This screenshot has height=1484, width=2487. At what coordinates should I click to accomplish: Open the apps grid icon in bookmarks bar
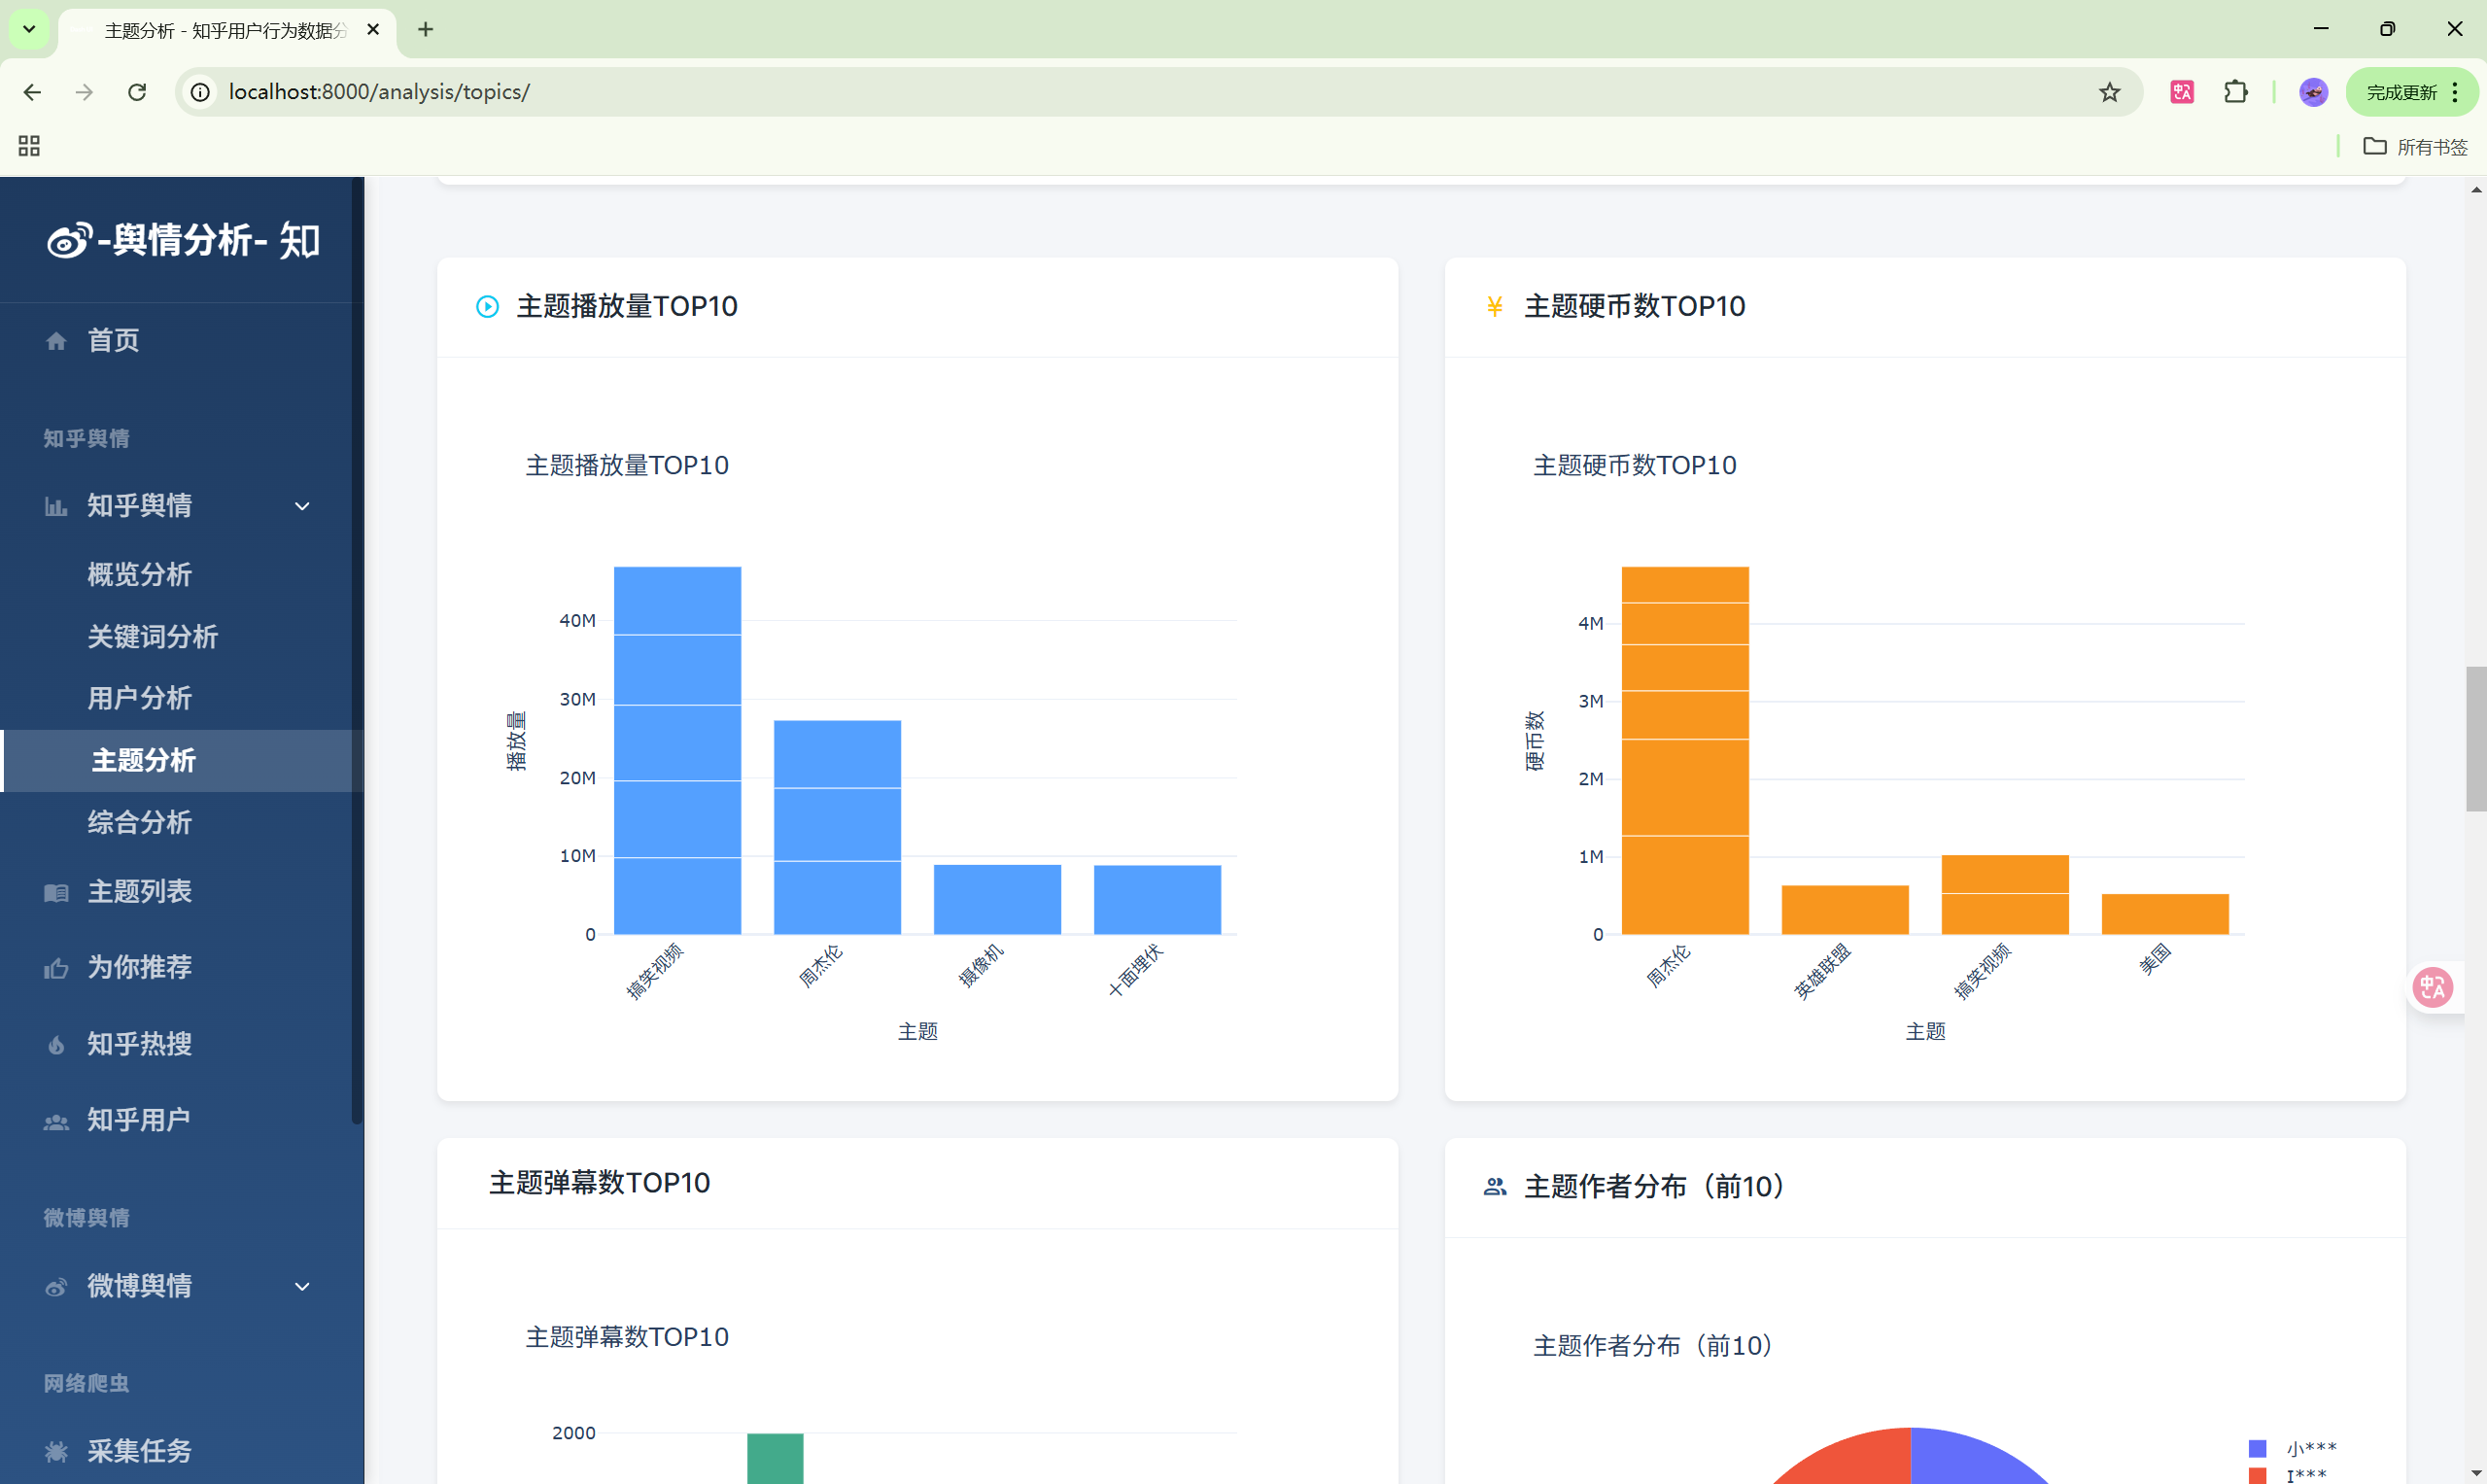[x=29, y=146]
